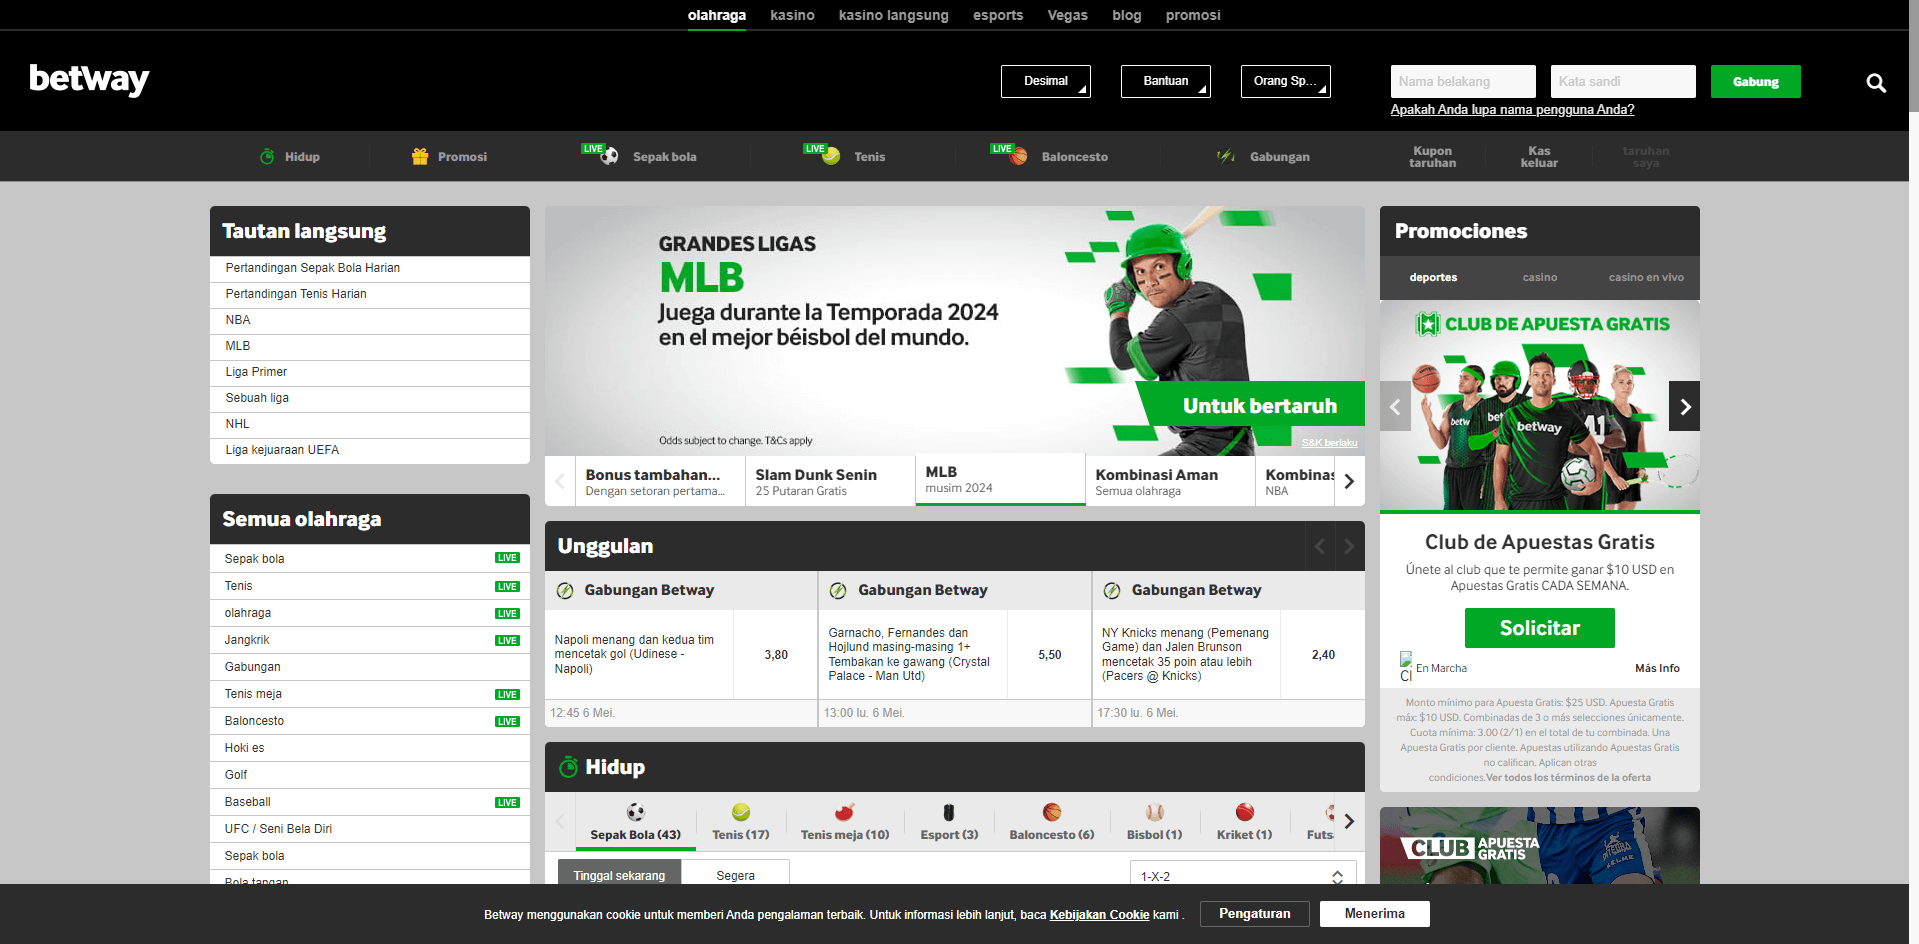This screenshot has width=1919, height=944.
Task: Open kasino langsung top menu
Action: (x=894, y=15)
